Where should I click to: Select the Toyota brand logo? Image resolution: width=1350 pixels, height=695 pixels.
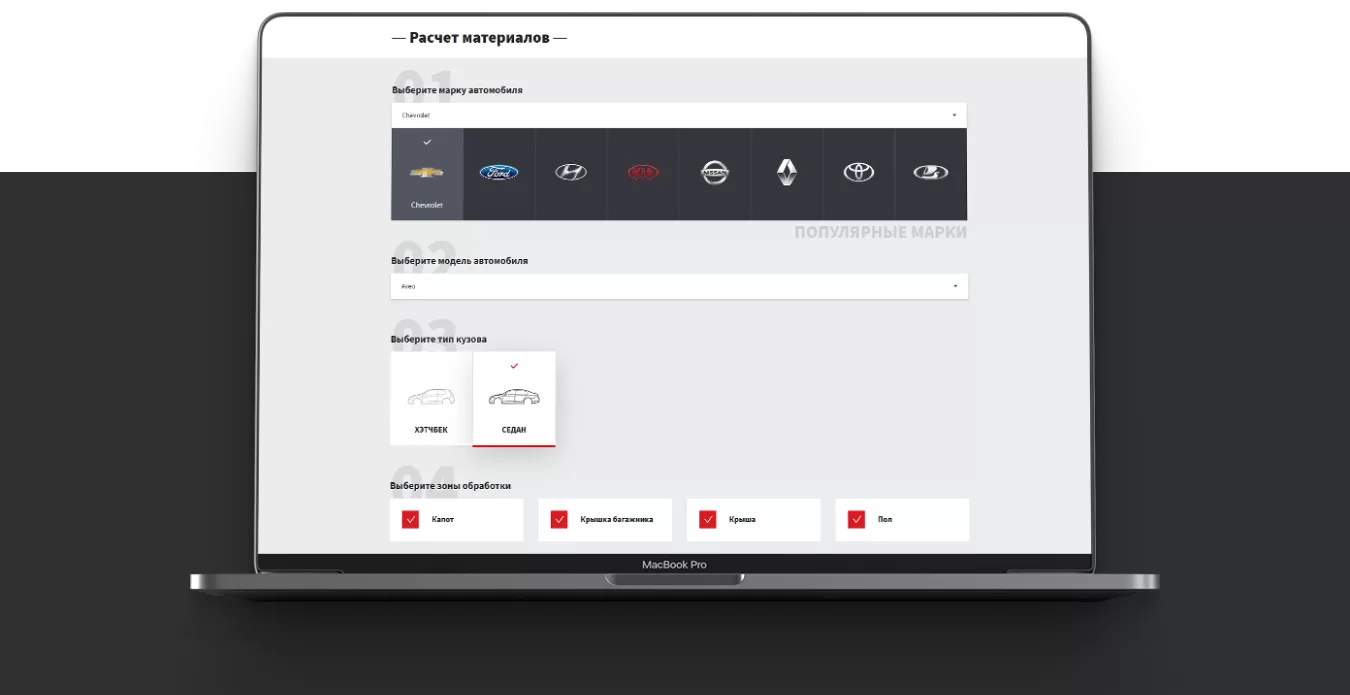pyautogui.click(x=859, y=173)
